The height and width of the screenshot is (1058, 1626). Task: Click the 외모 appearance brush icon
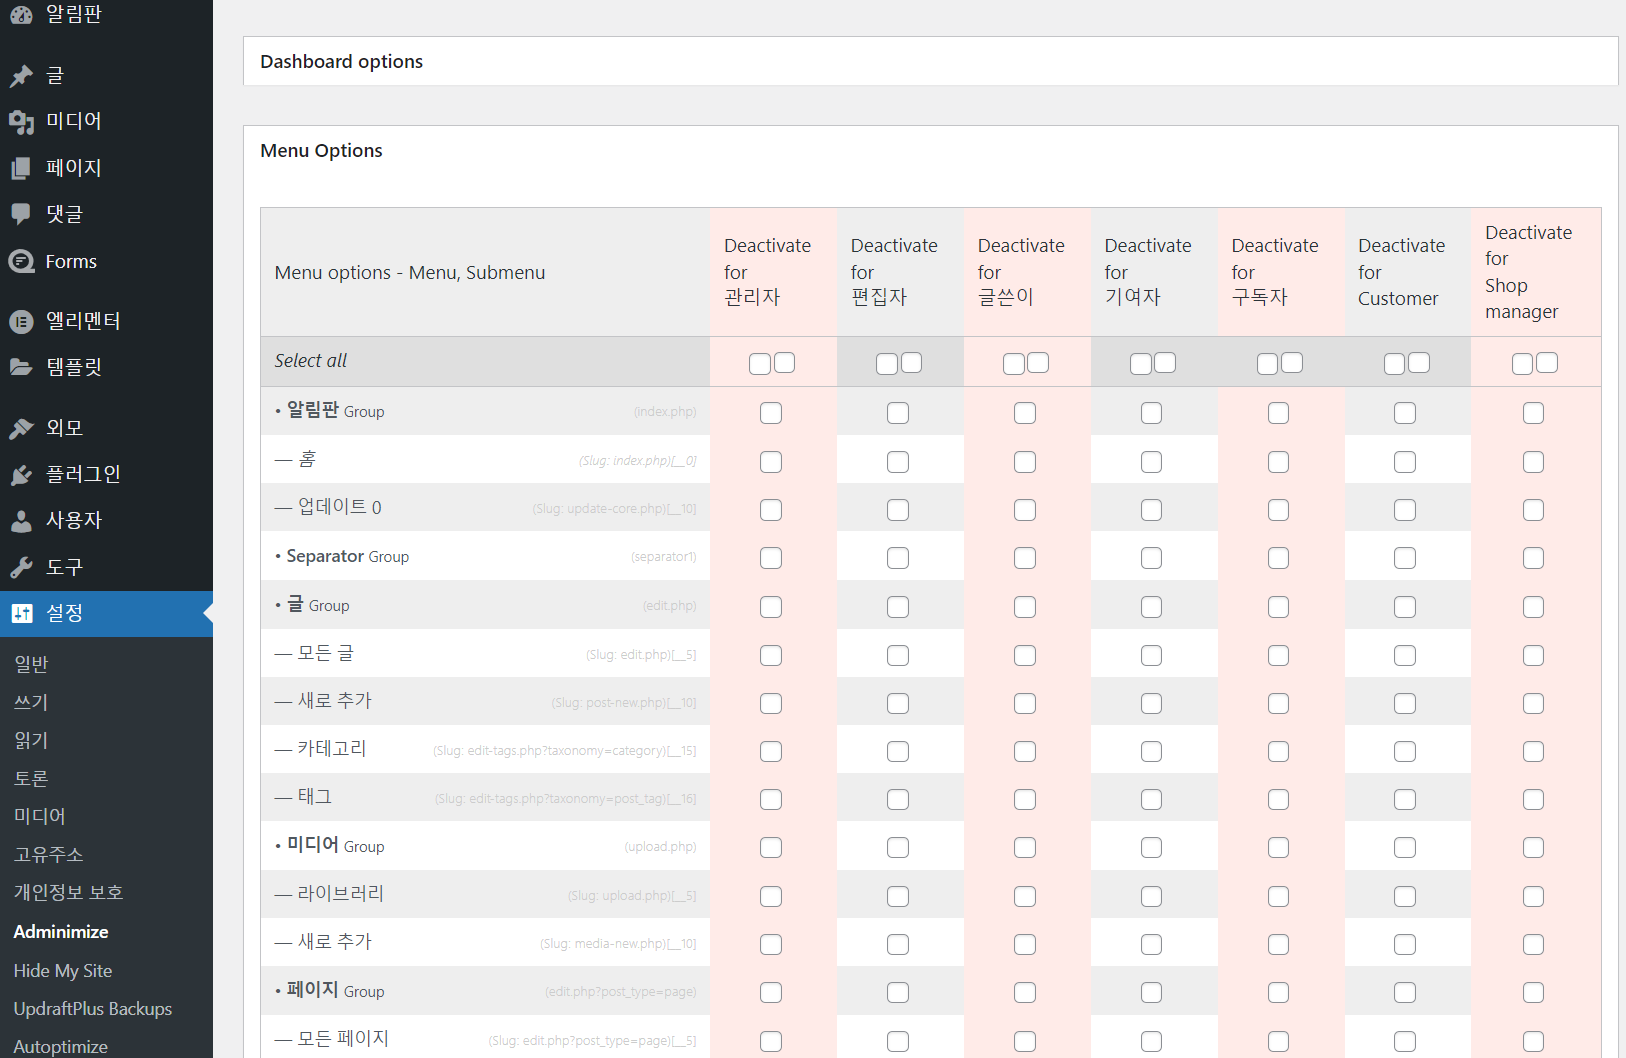21,428
